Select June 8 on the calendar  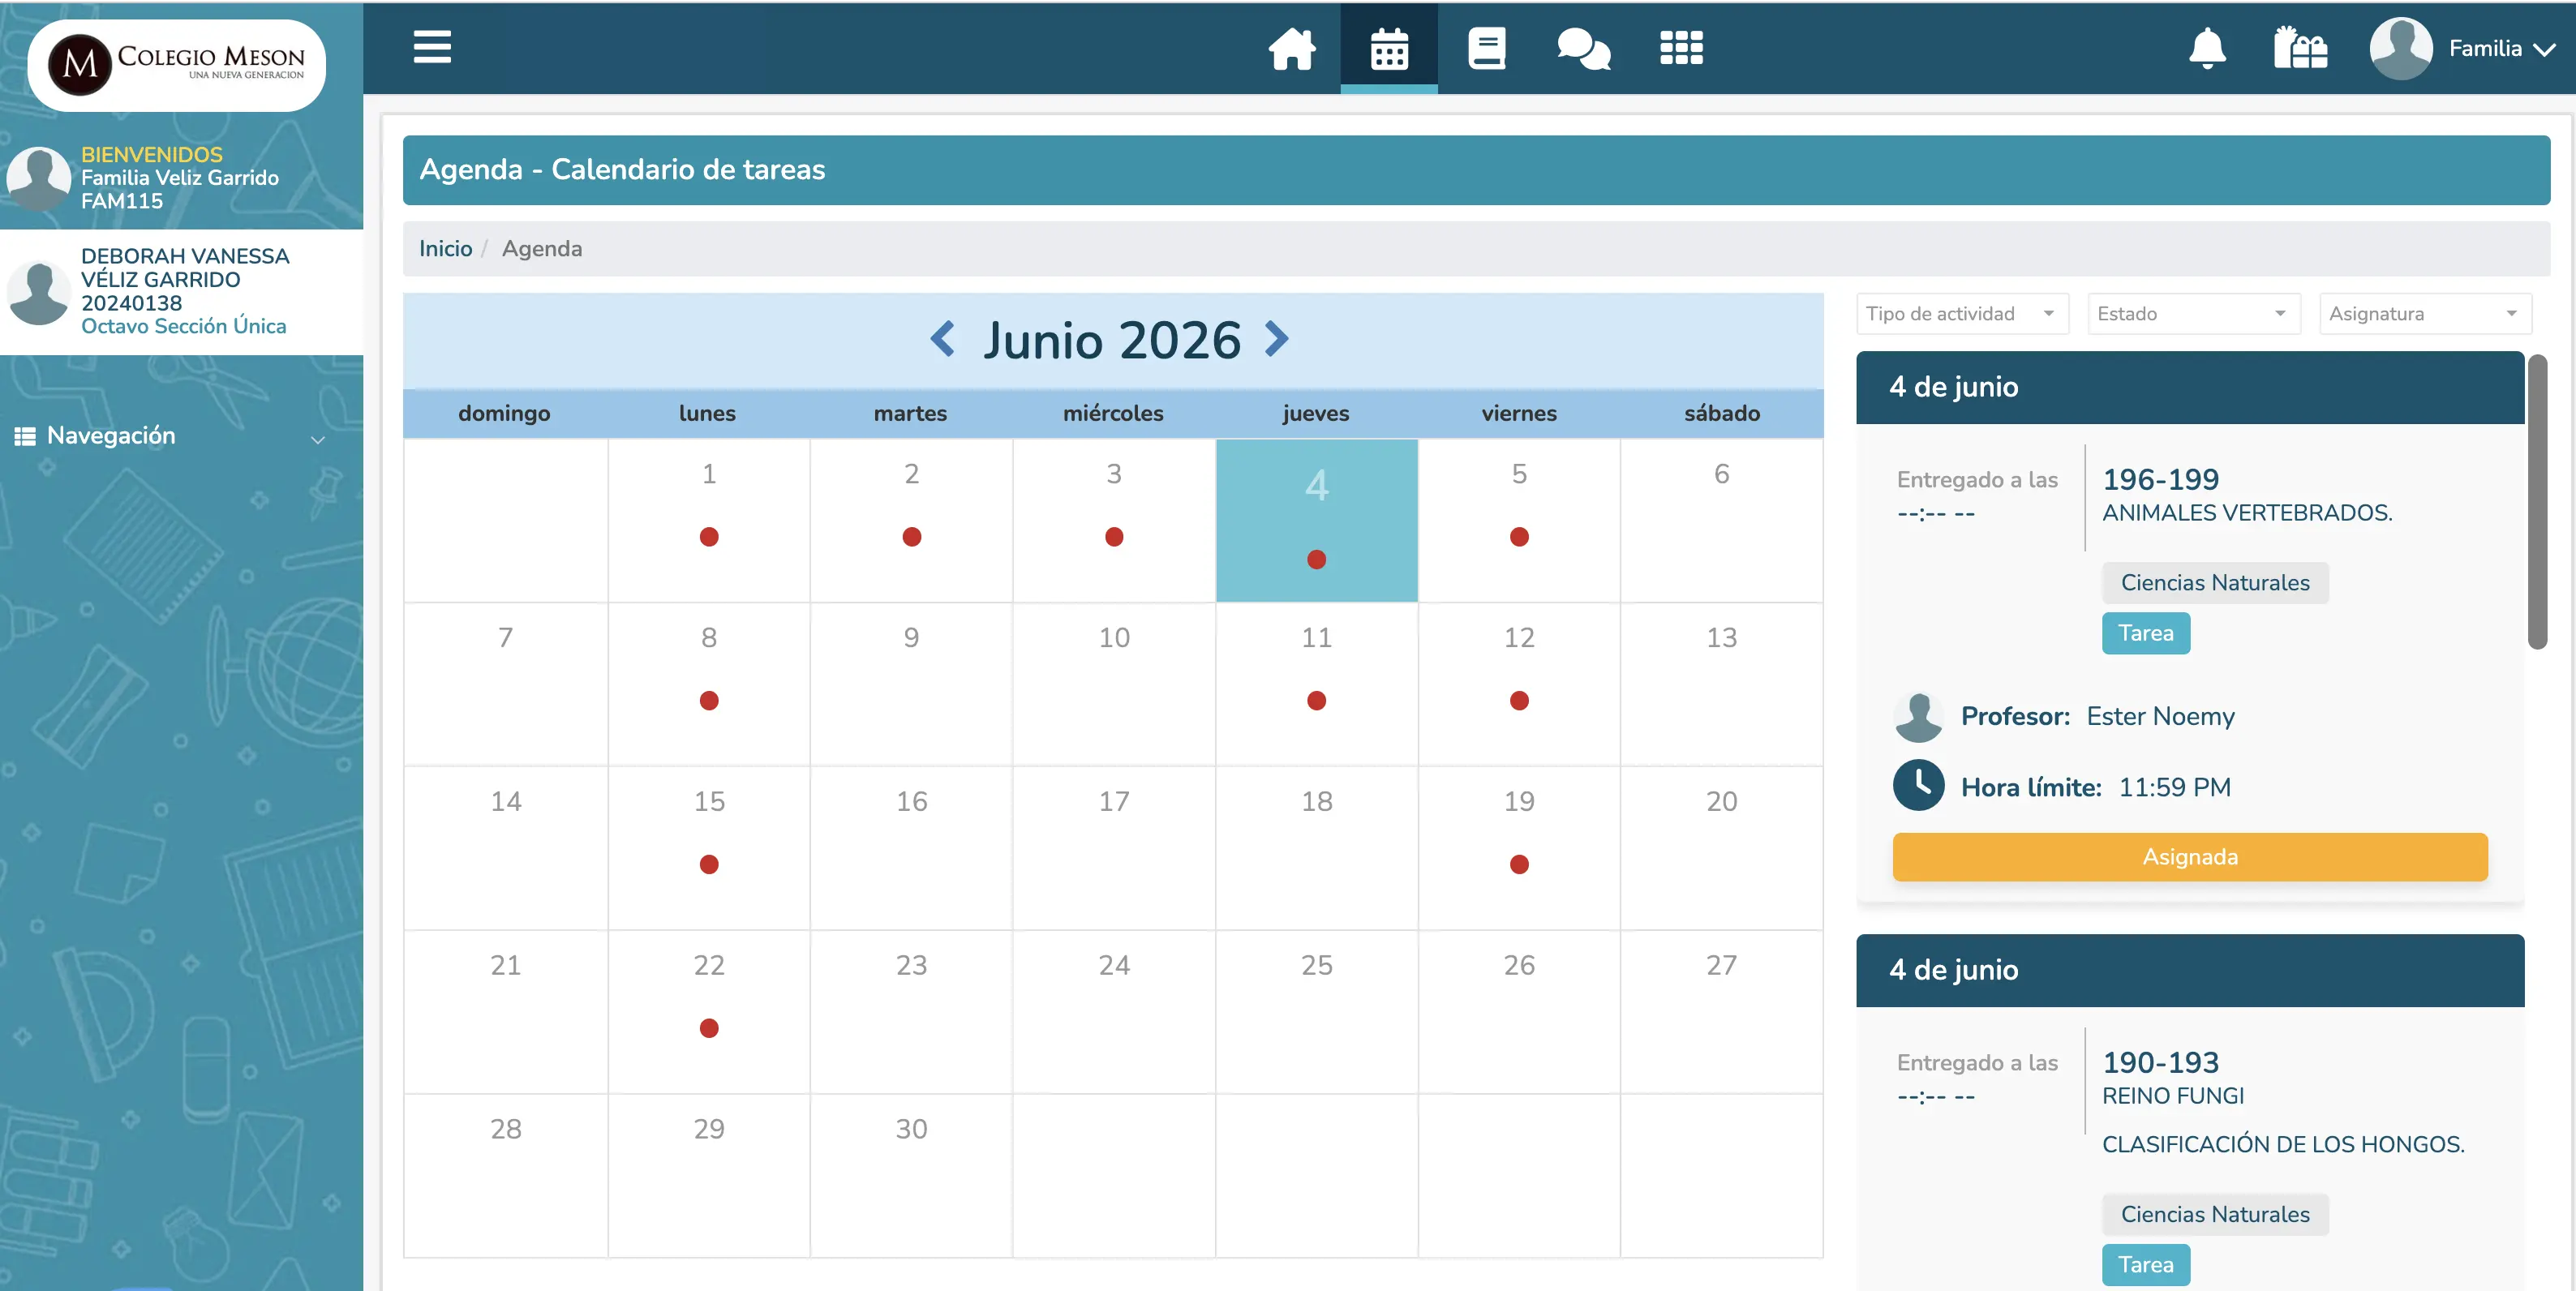pos(708,685)
